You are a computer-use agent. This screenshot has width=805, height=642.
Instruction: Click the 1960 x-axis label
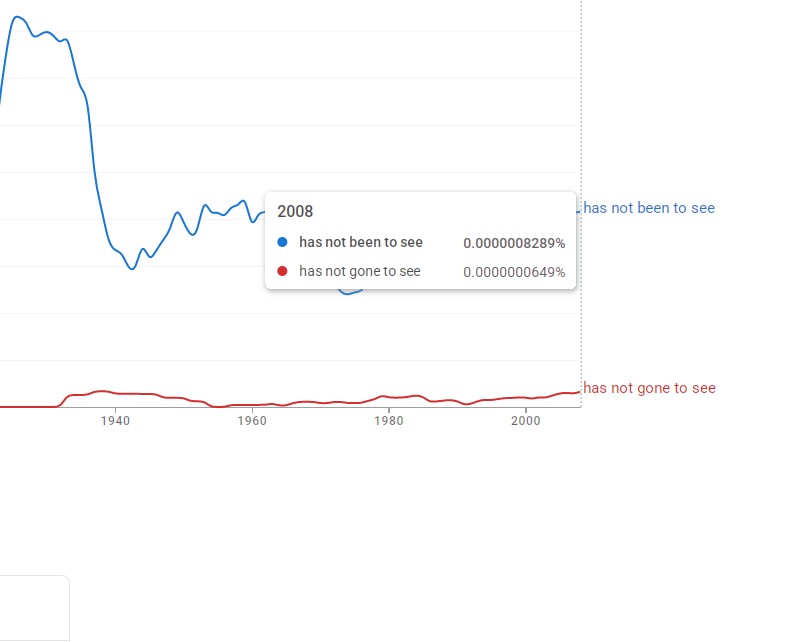click(x=252, y=422)
